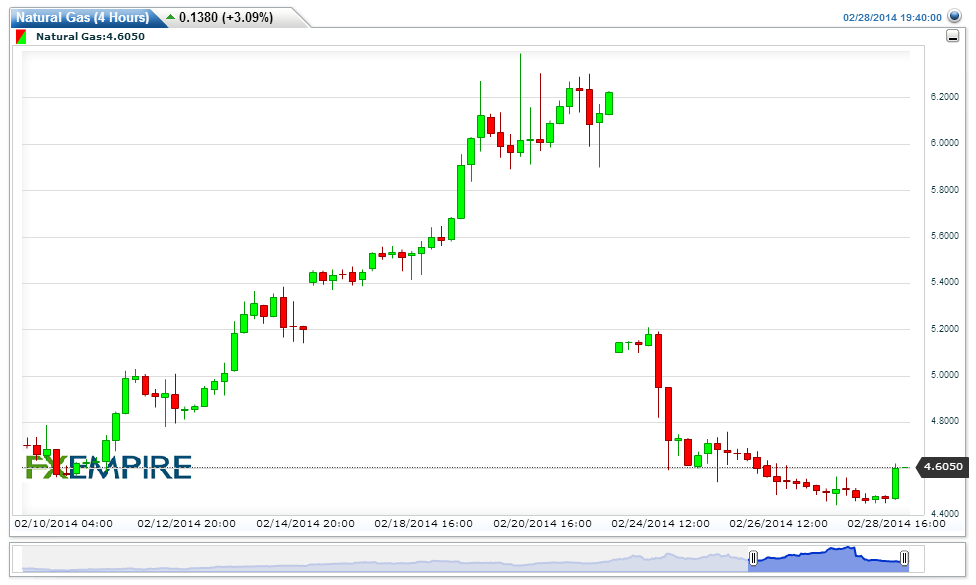
Task: Click the 4.4000 price axis label
Action: [944, 513]
